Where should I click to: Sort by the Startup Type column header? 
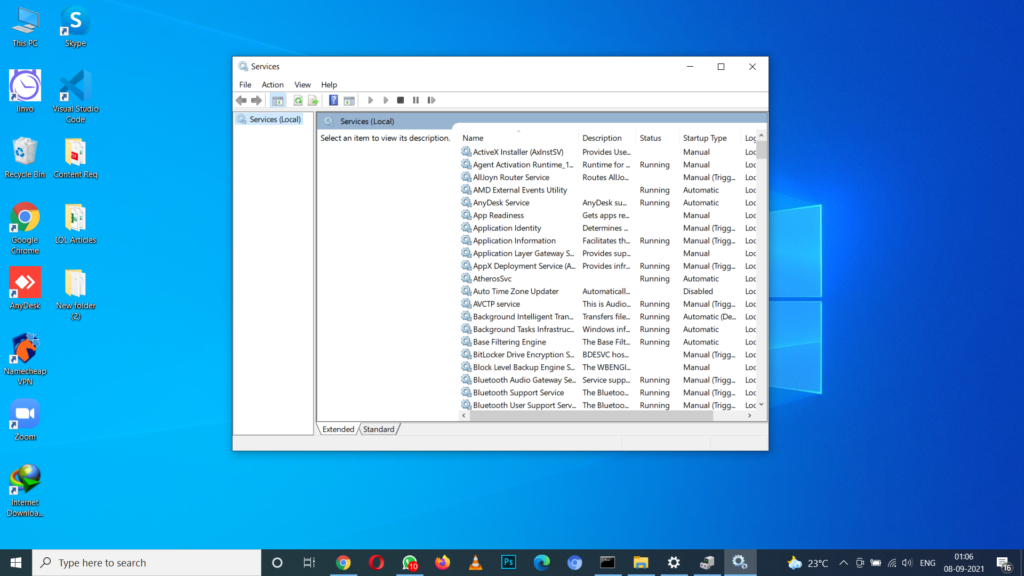click(x=706, y=137)
